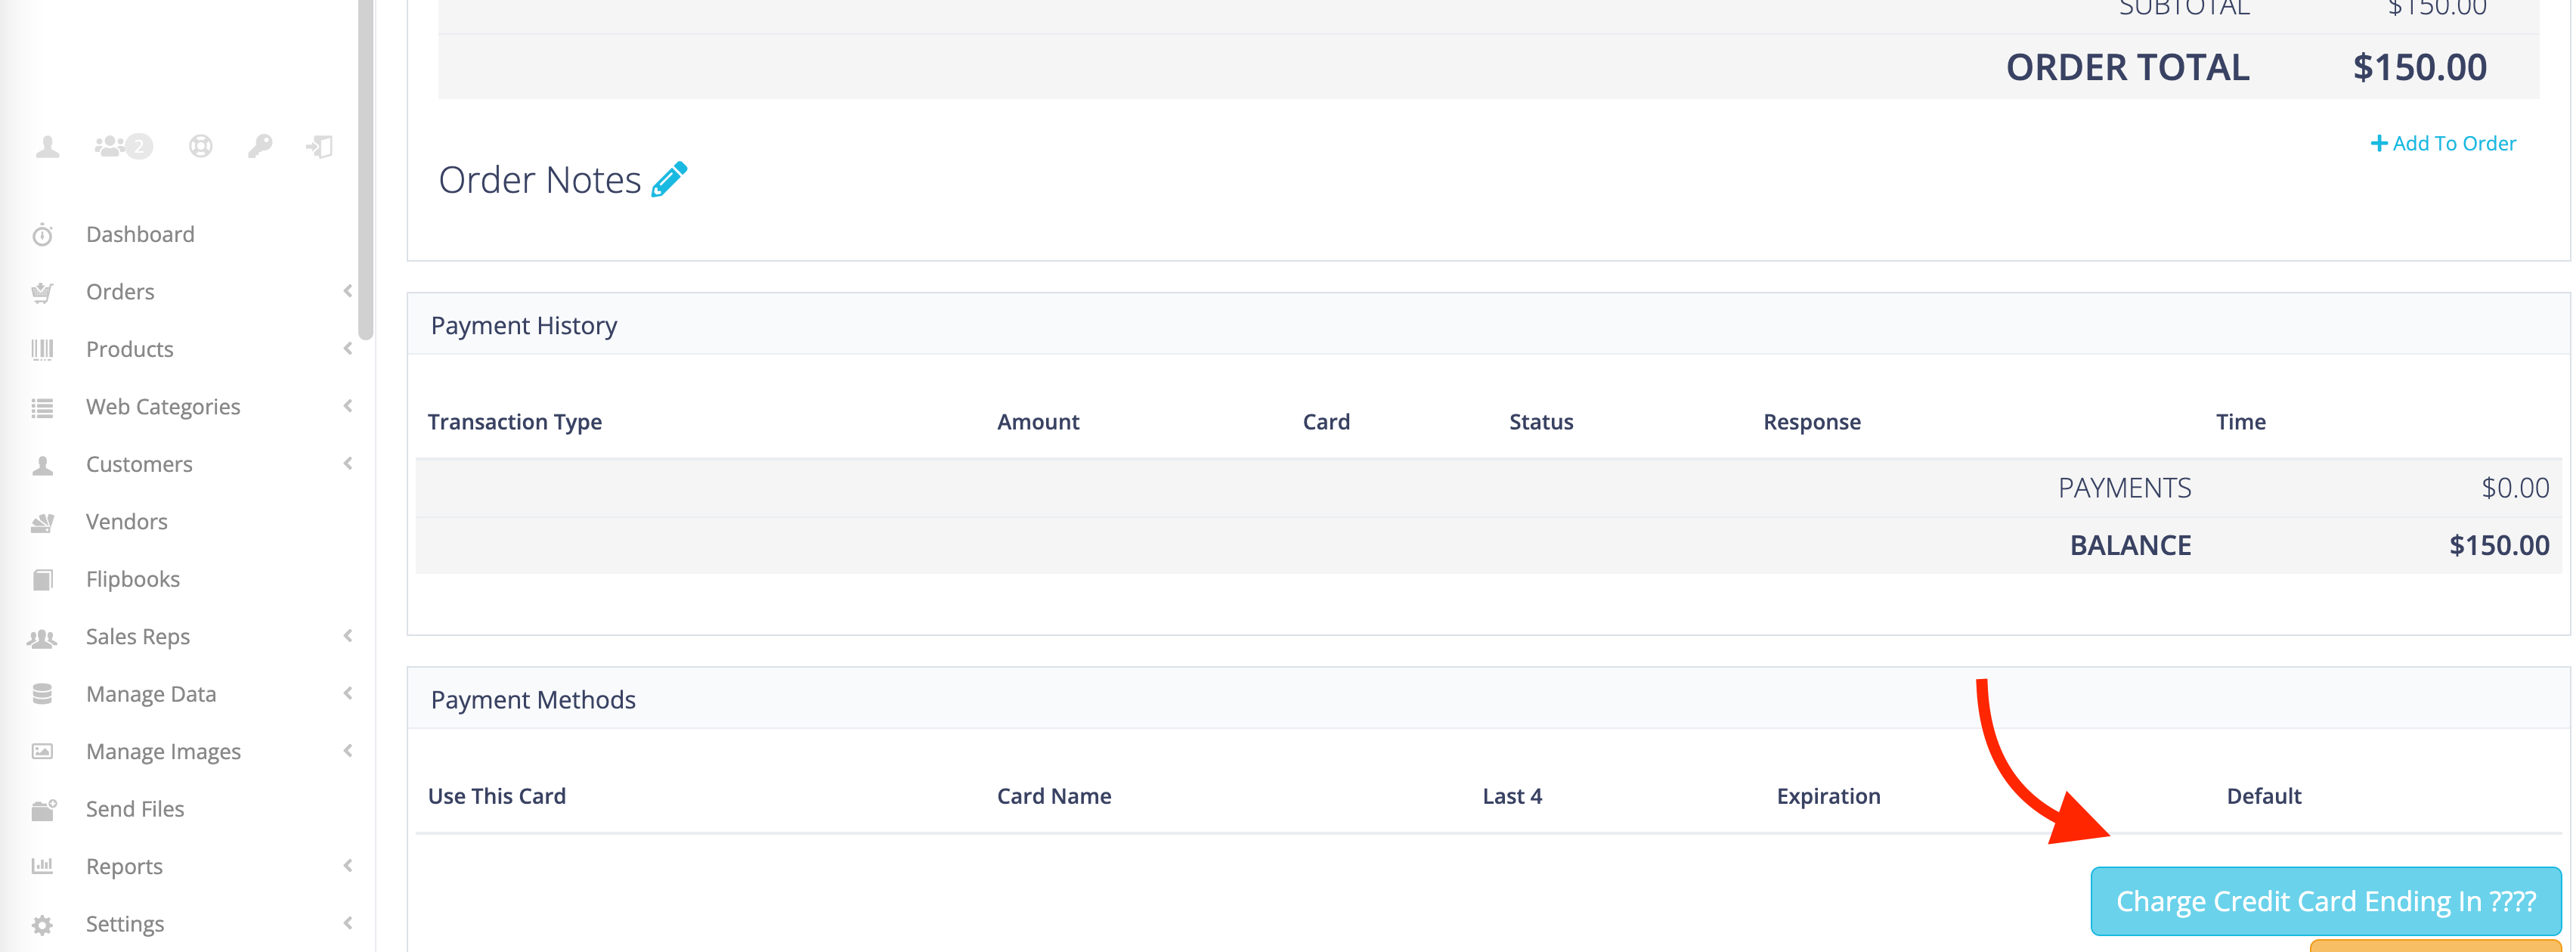
Task: Open the Orders sidebar menu
Action: 120,292
